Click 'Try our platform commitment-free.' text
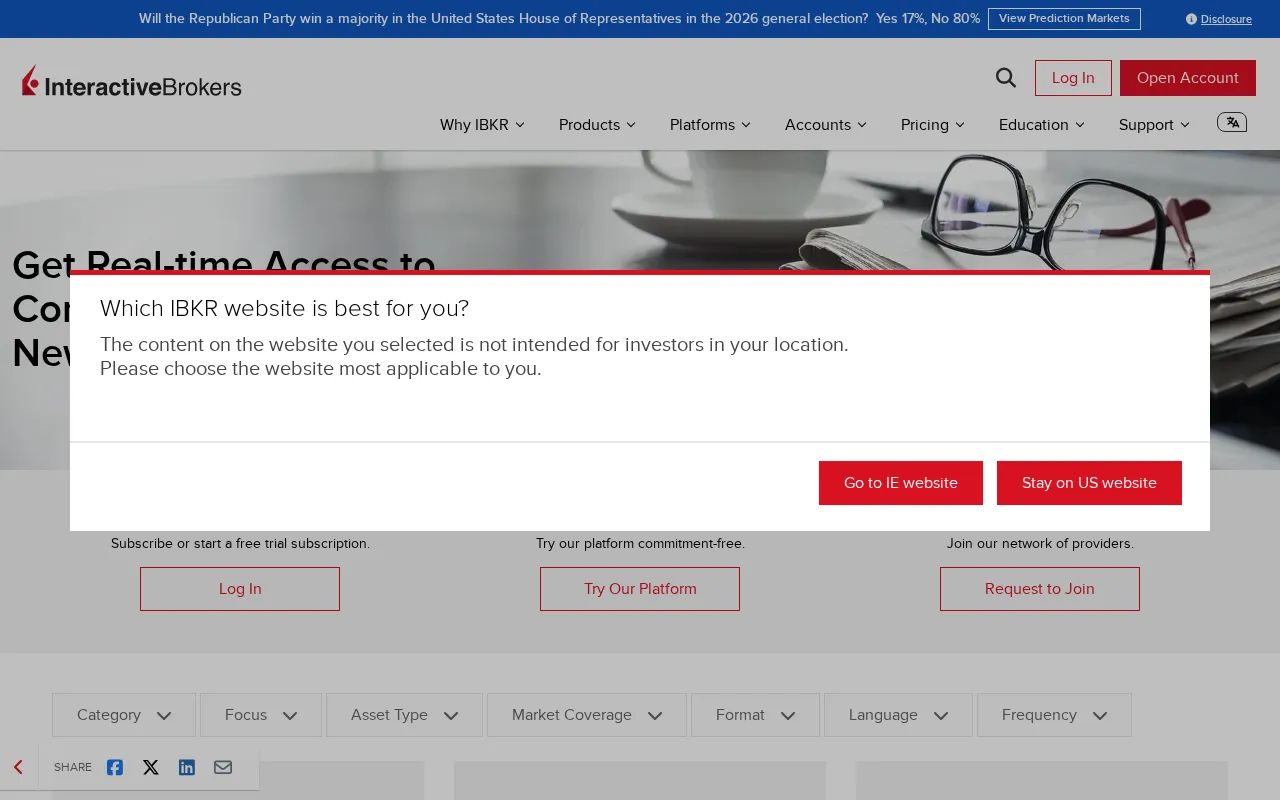Viewport: 1280px width, 800px height. (x=640, y=544)
